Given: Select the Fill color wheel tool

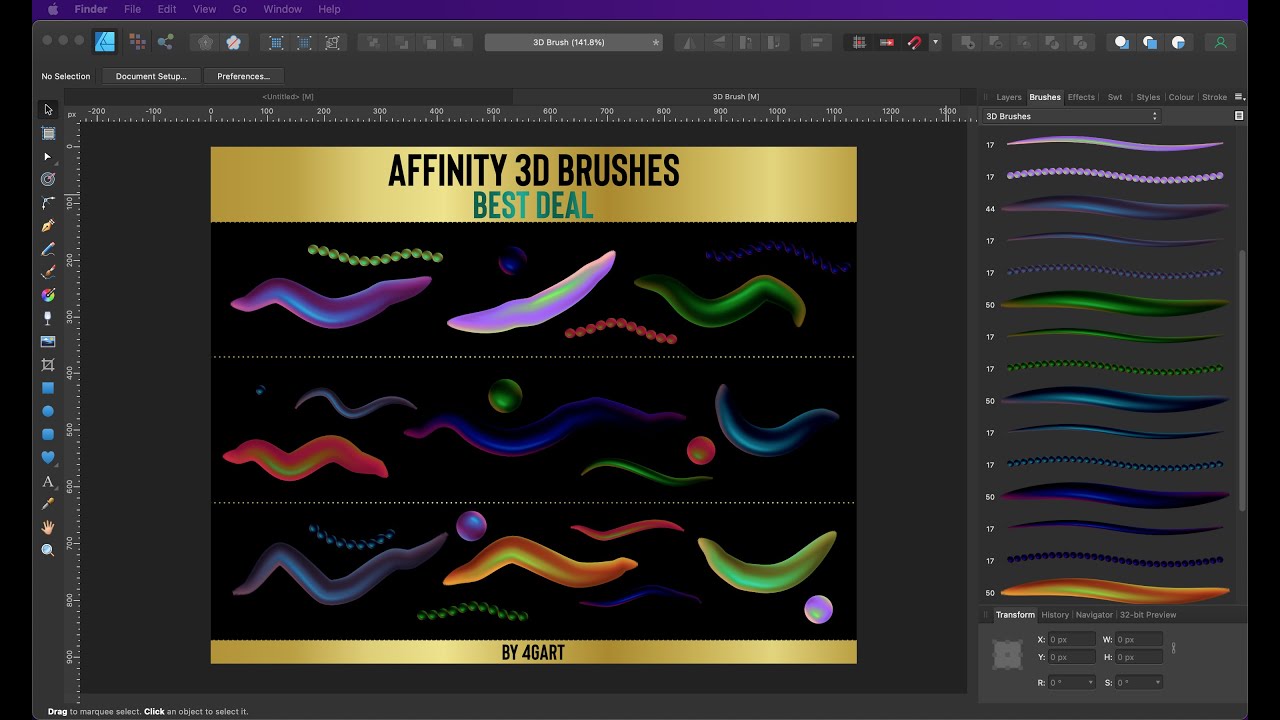Looking at the screenshot, I should [48, 295].
